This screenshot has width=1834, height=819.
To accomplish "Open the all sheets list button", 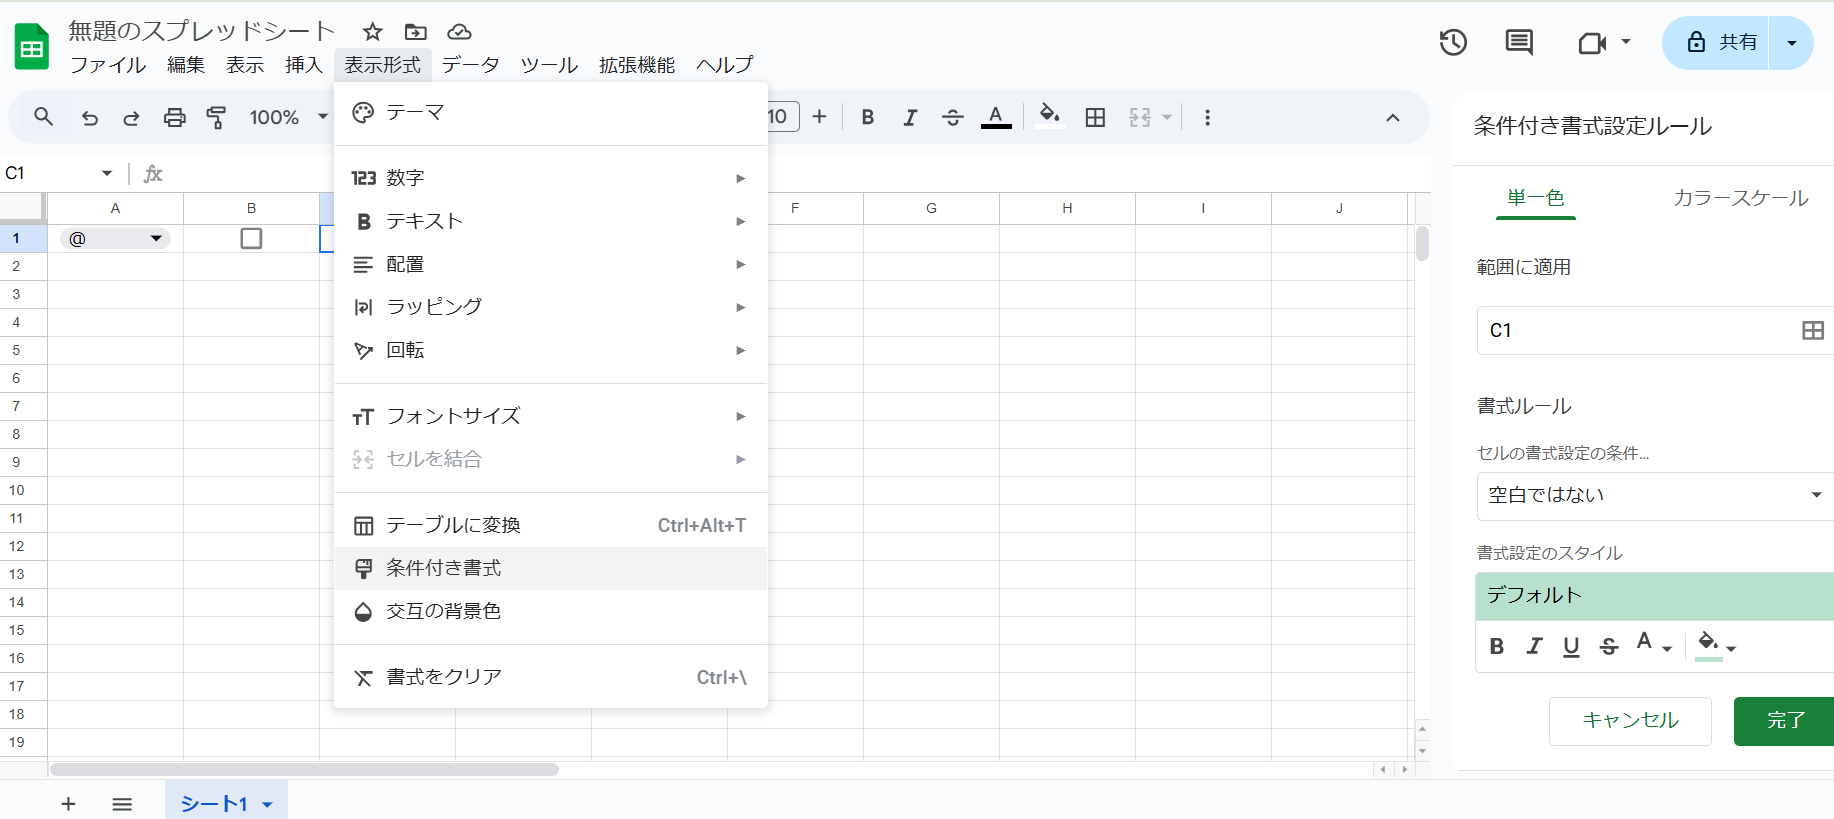I will tap(122, 804).
